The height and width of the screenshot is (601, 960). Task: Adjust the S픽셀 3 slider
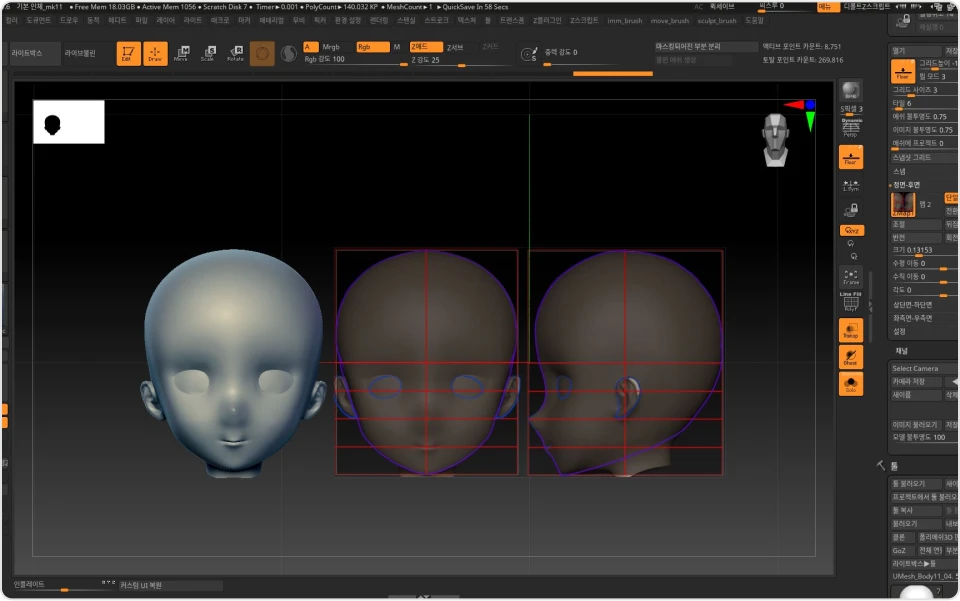[851, 110]
